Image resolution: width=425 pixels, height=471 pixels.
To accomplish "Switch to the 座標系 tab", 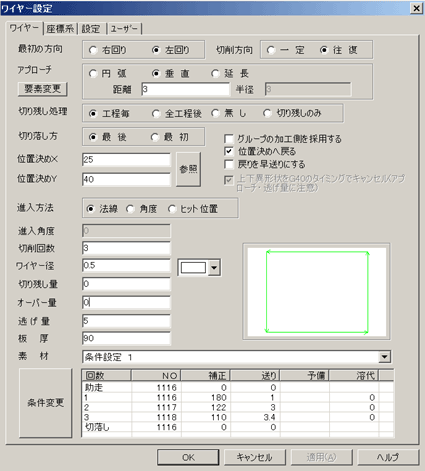I will [x=60, y=29].
